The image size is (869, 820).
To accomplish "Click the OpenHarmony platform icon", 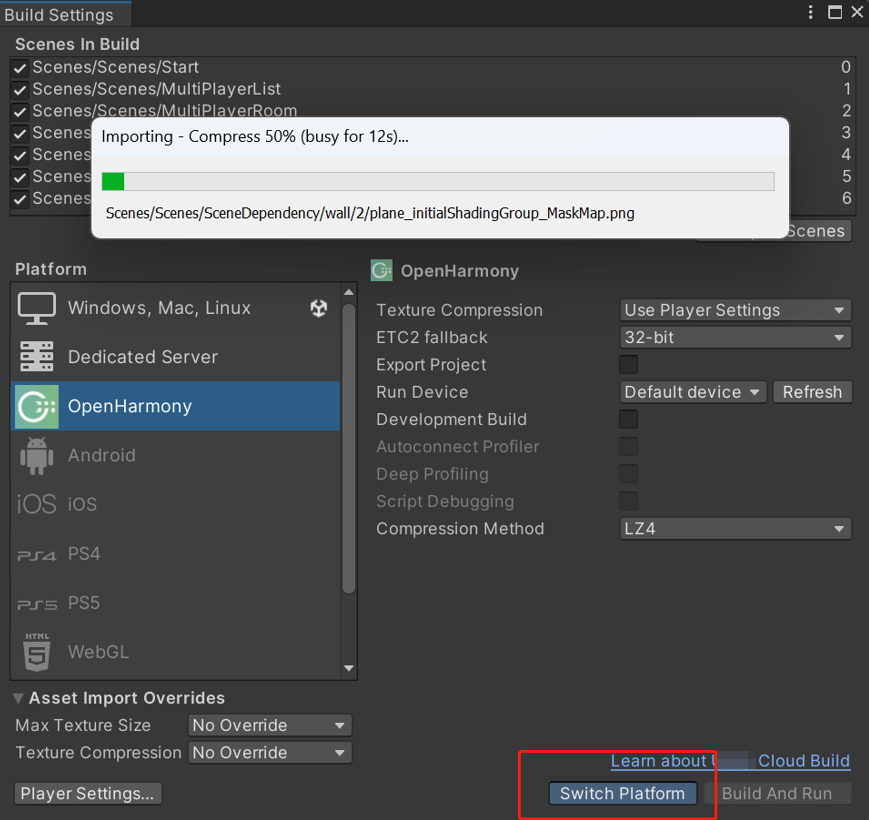I will click(37, 406).
